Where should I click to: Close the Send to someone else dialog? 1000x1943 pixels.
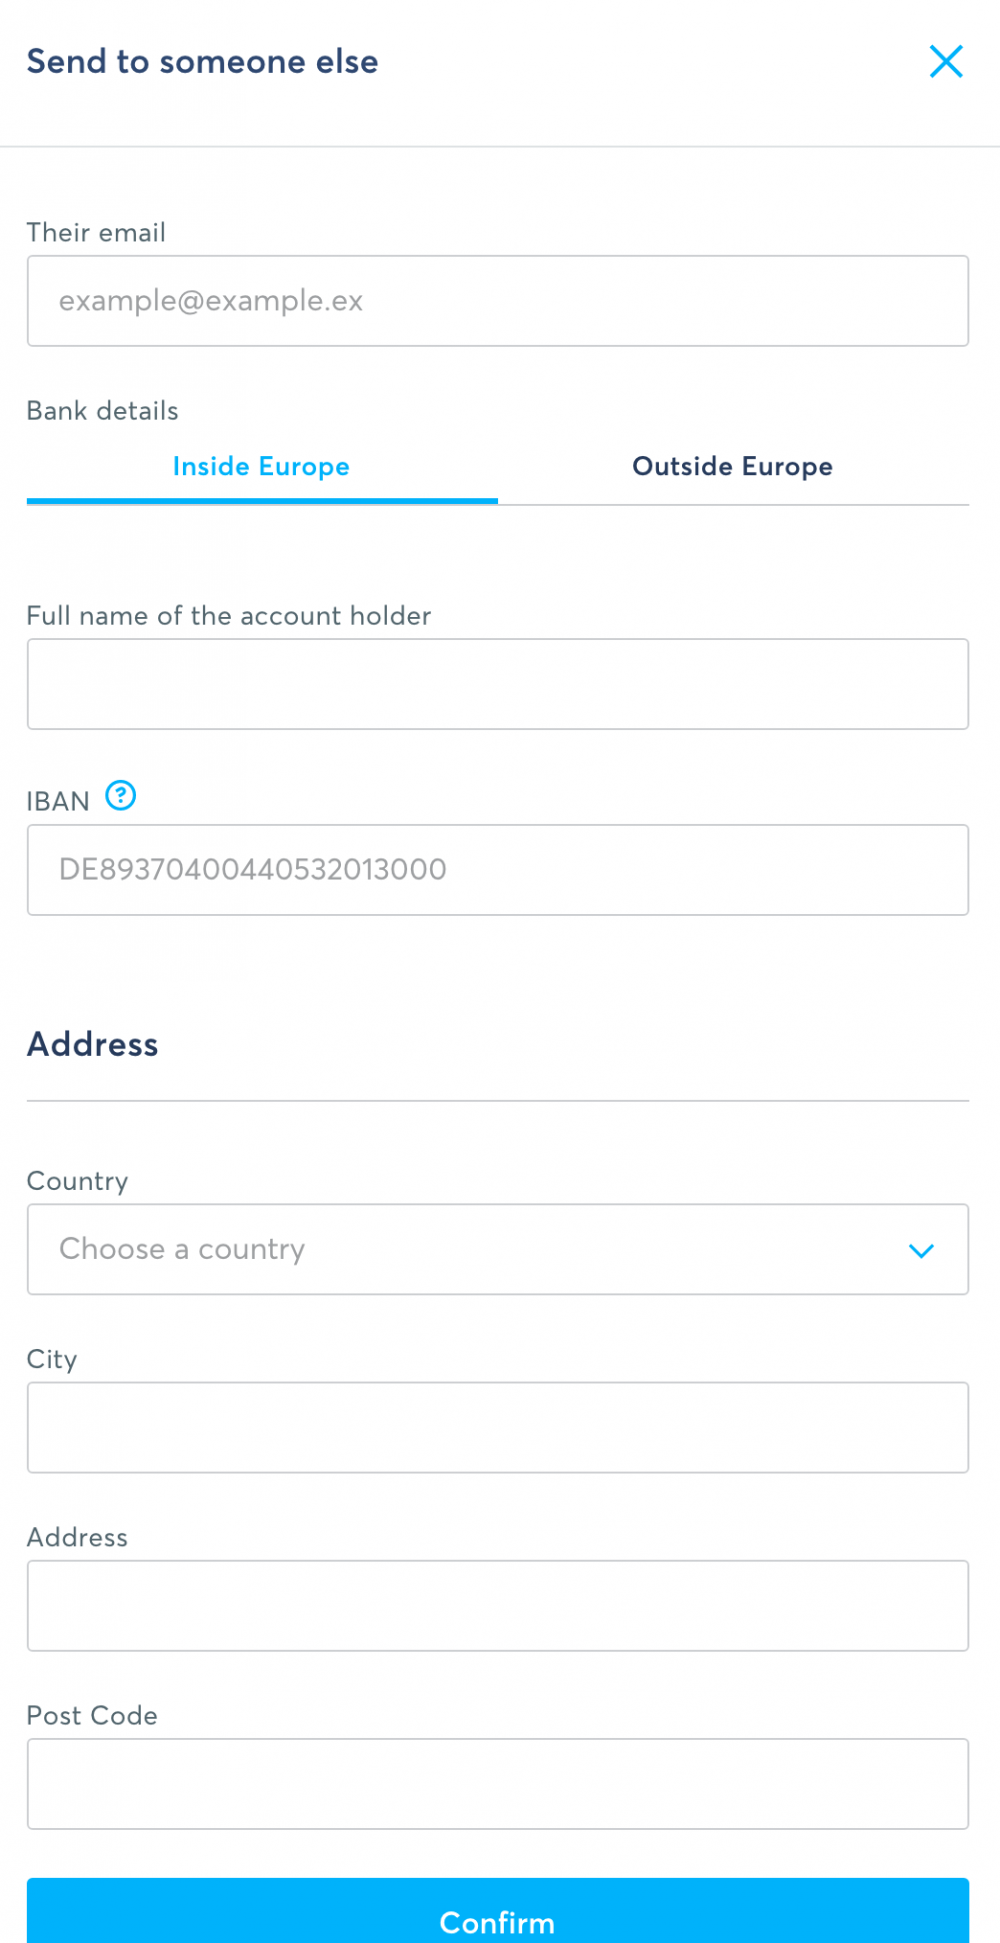[945, 62]
